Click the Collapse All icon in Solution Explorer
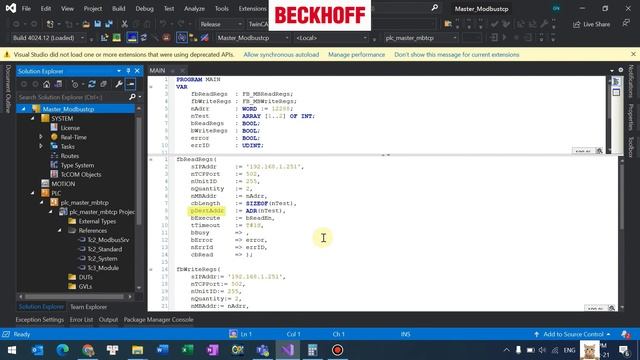 click(104, 84)
